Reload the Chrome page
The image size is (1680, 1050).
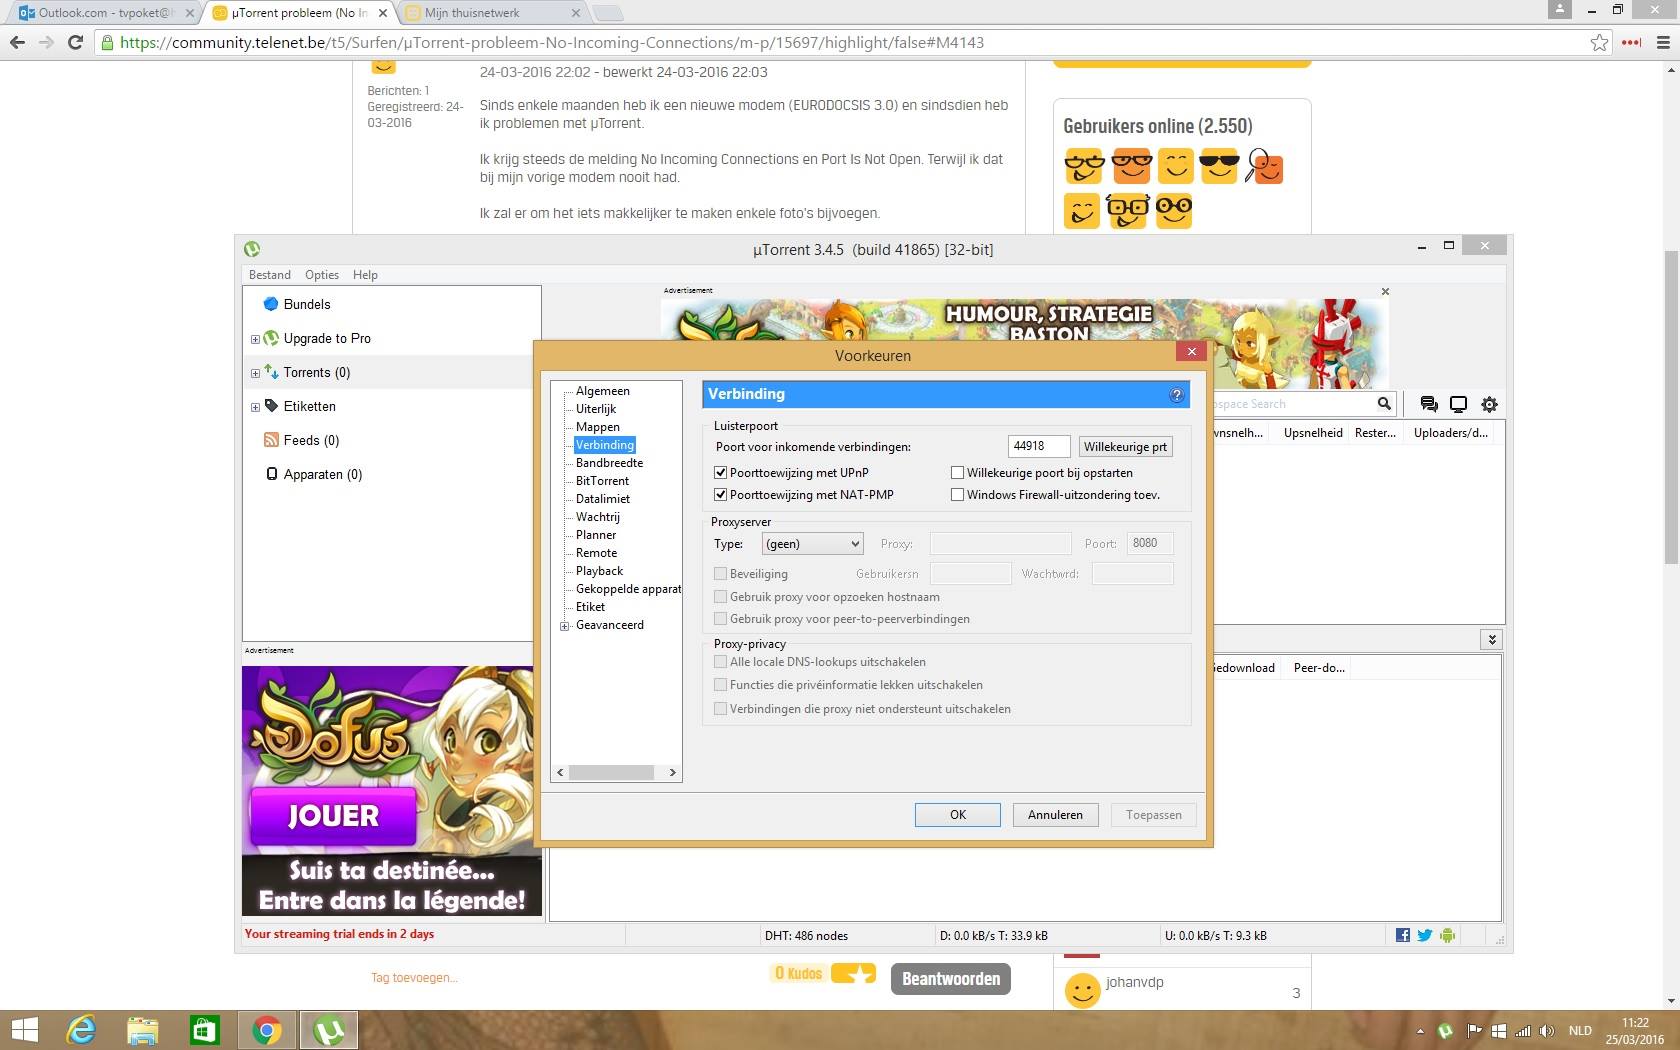pyautogui.click(x=75, y=42)
